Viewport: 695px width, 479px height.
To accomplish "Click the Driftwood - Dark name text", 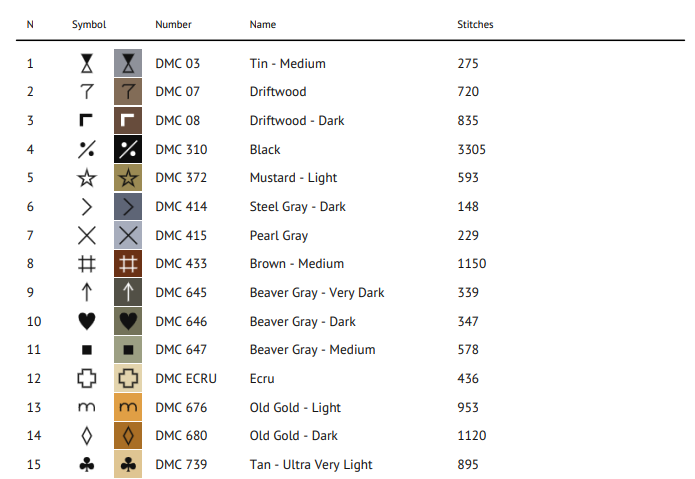I will tap(297, 121).
